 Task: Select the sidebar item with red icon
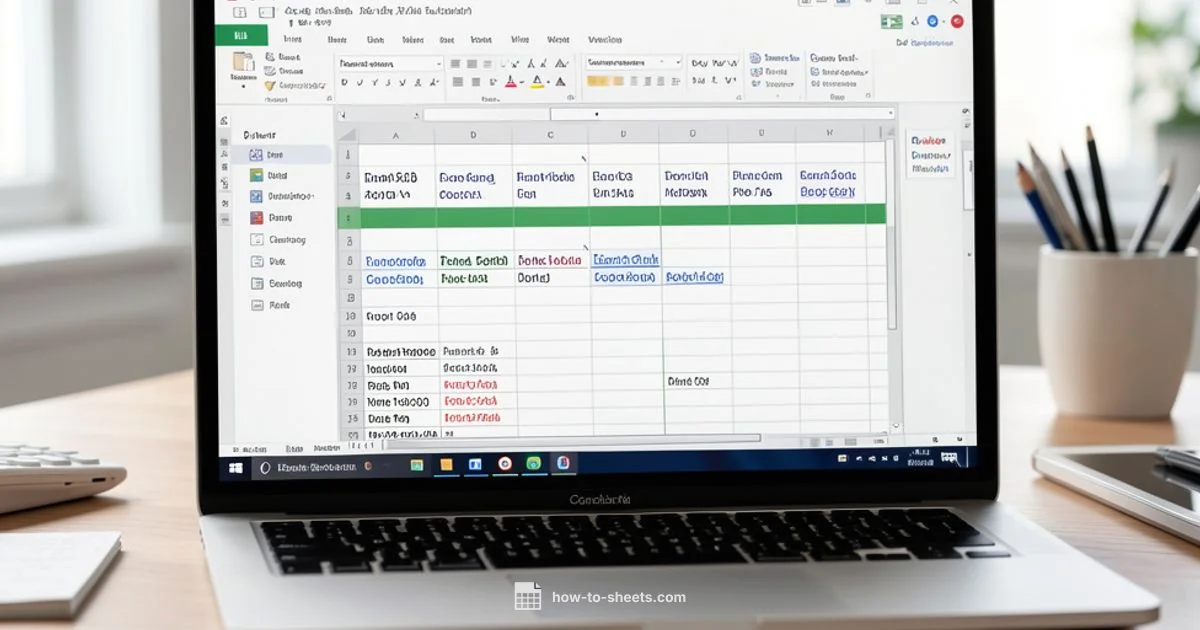pyautogui.click(x=257, y=218)
